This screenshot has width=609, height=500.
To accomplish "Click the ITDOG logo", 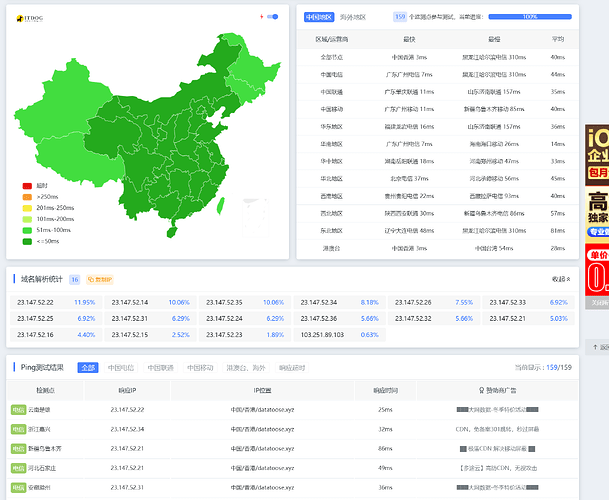I will tap(30, 18).
